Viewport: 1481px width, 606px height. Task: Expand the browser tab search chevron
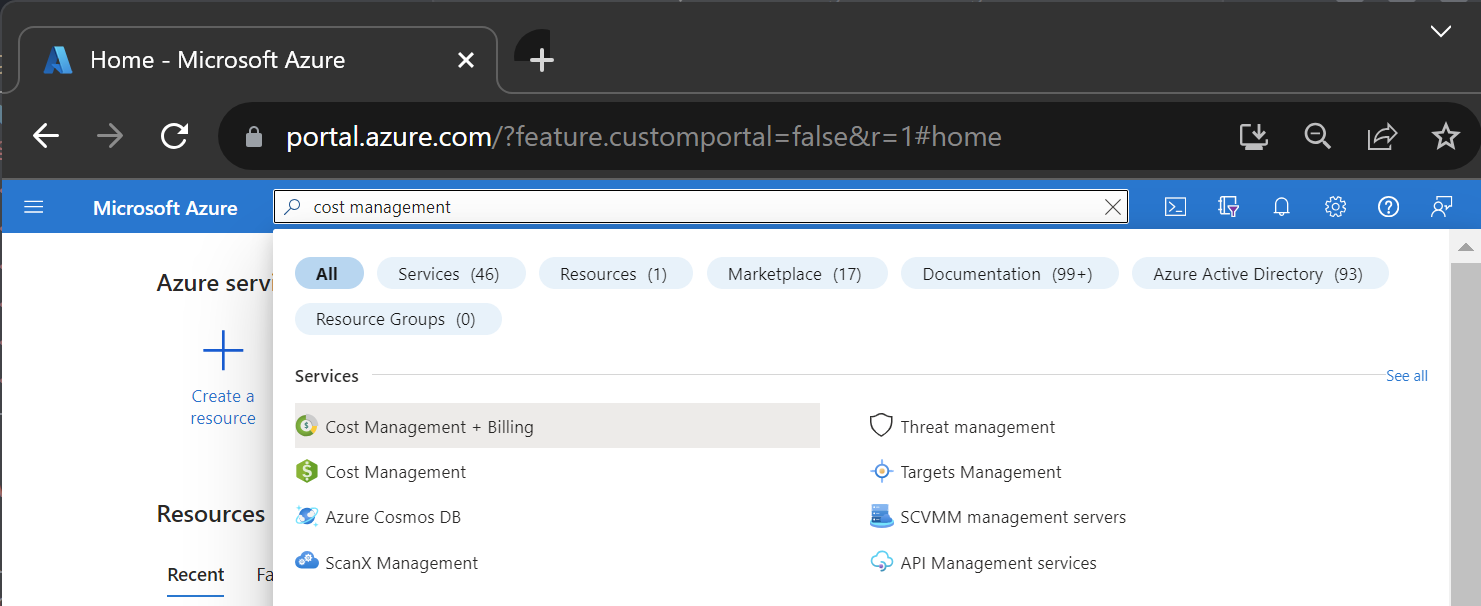(x=1440, y=32)
